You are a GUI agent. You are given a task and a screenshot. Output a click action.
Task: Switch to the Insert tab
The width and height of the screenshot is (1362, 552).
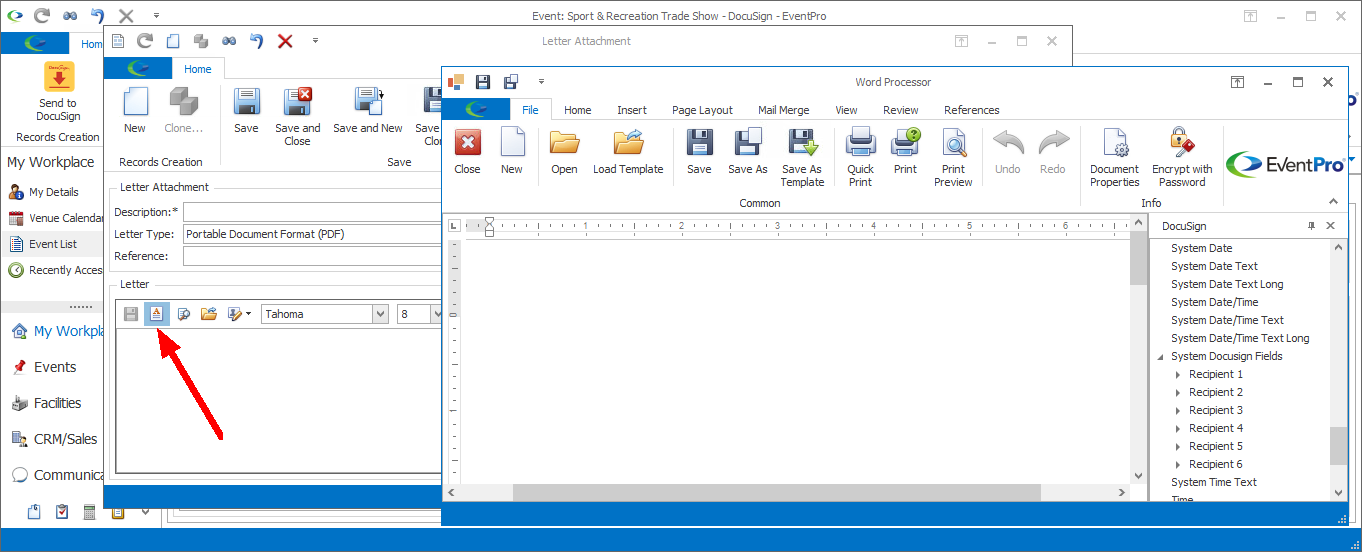632,110
